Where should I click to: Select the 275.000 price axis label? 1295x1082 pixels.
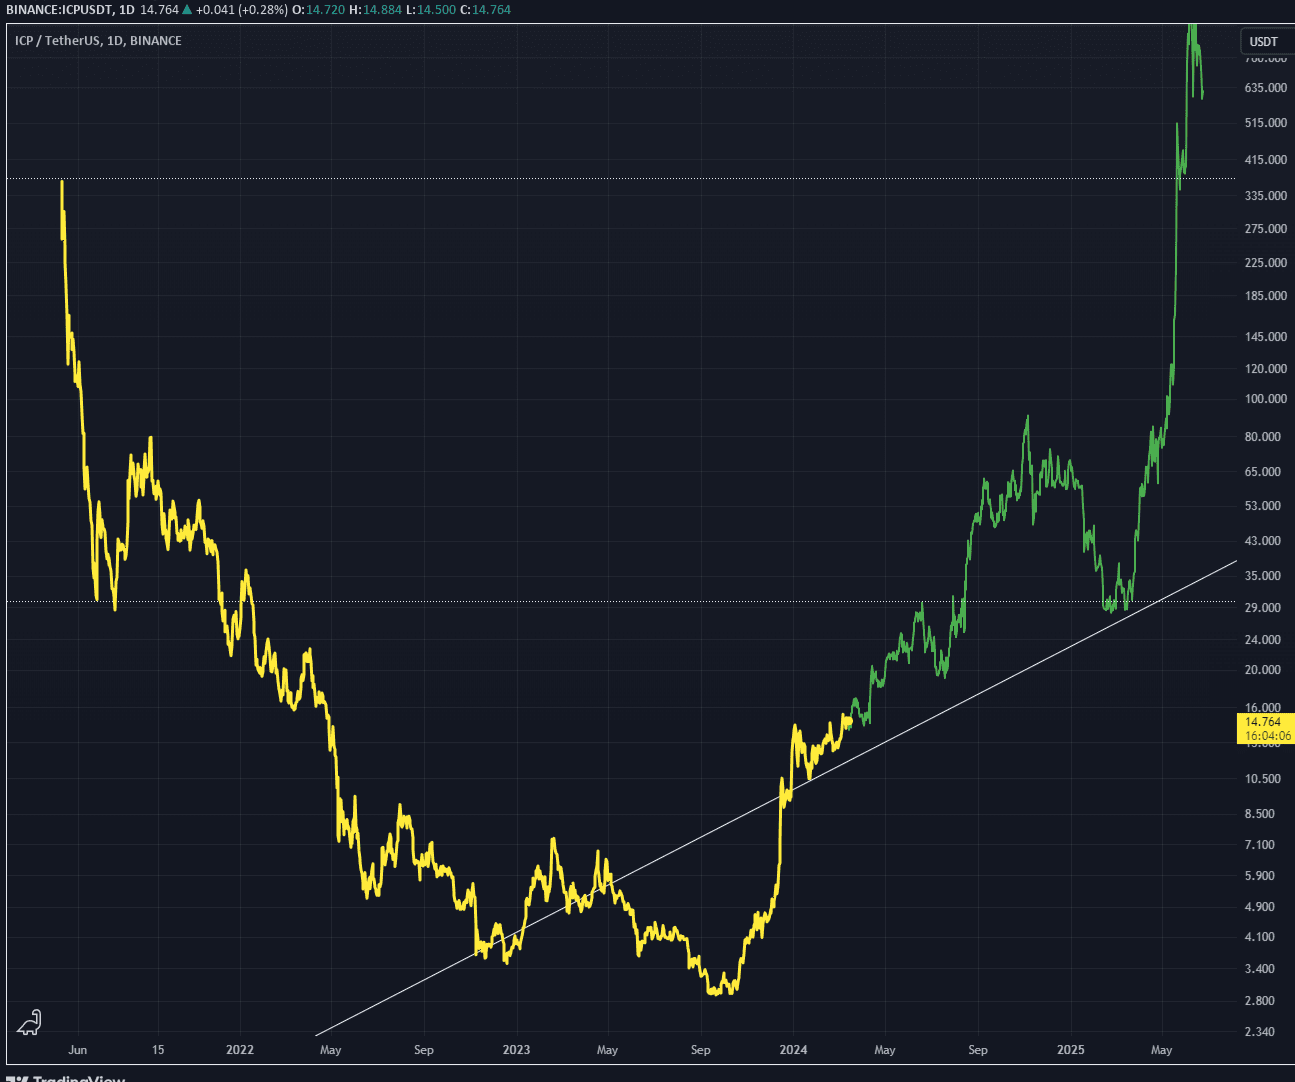(1265, 229)
